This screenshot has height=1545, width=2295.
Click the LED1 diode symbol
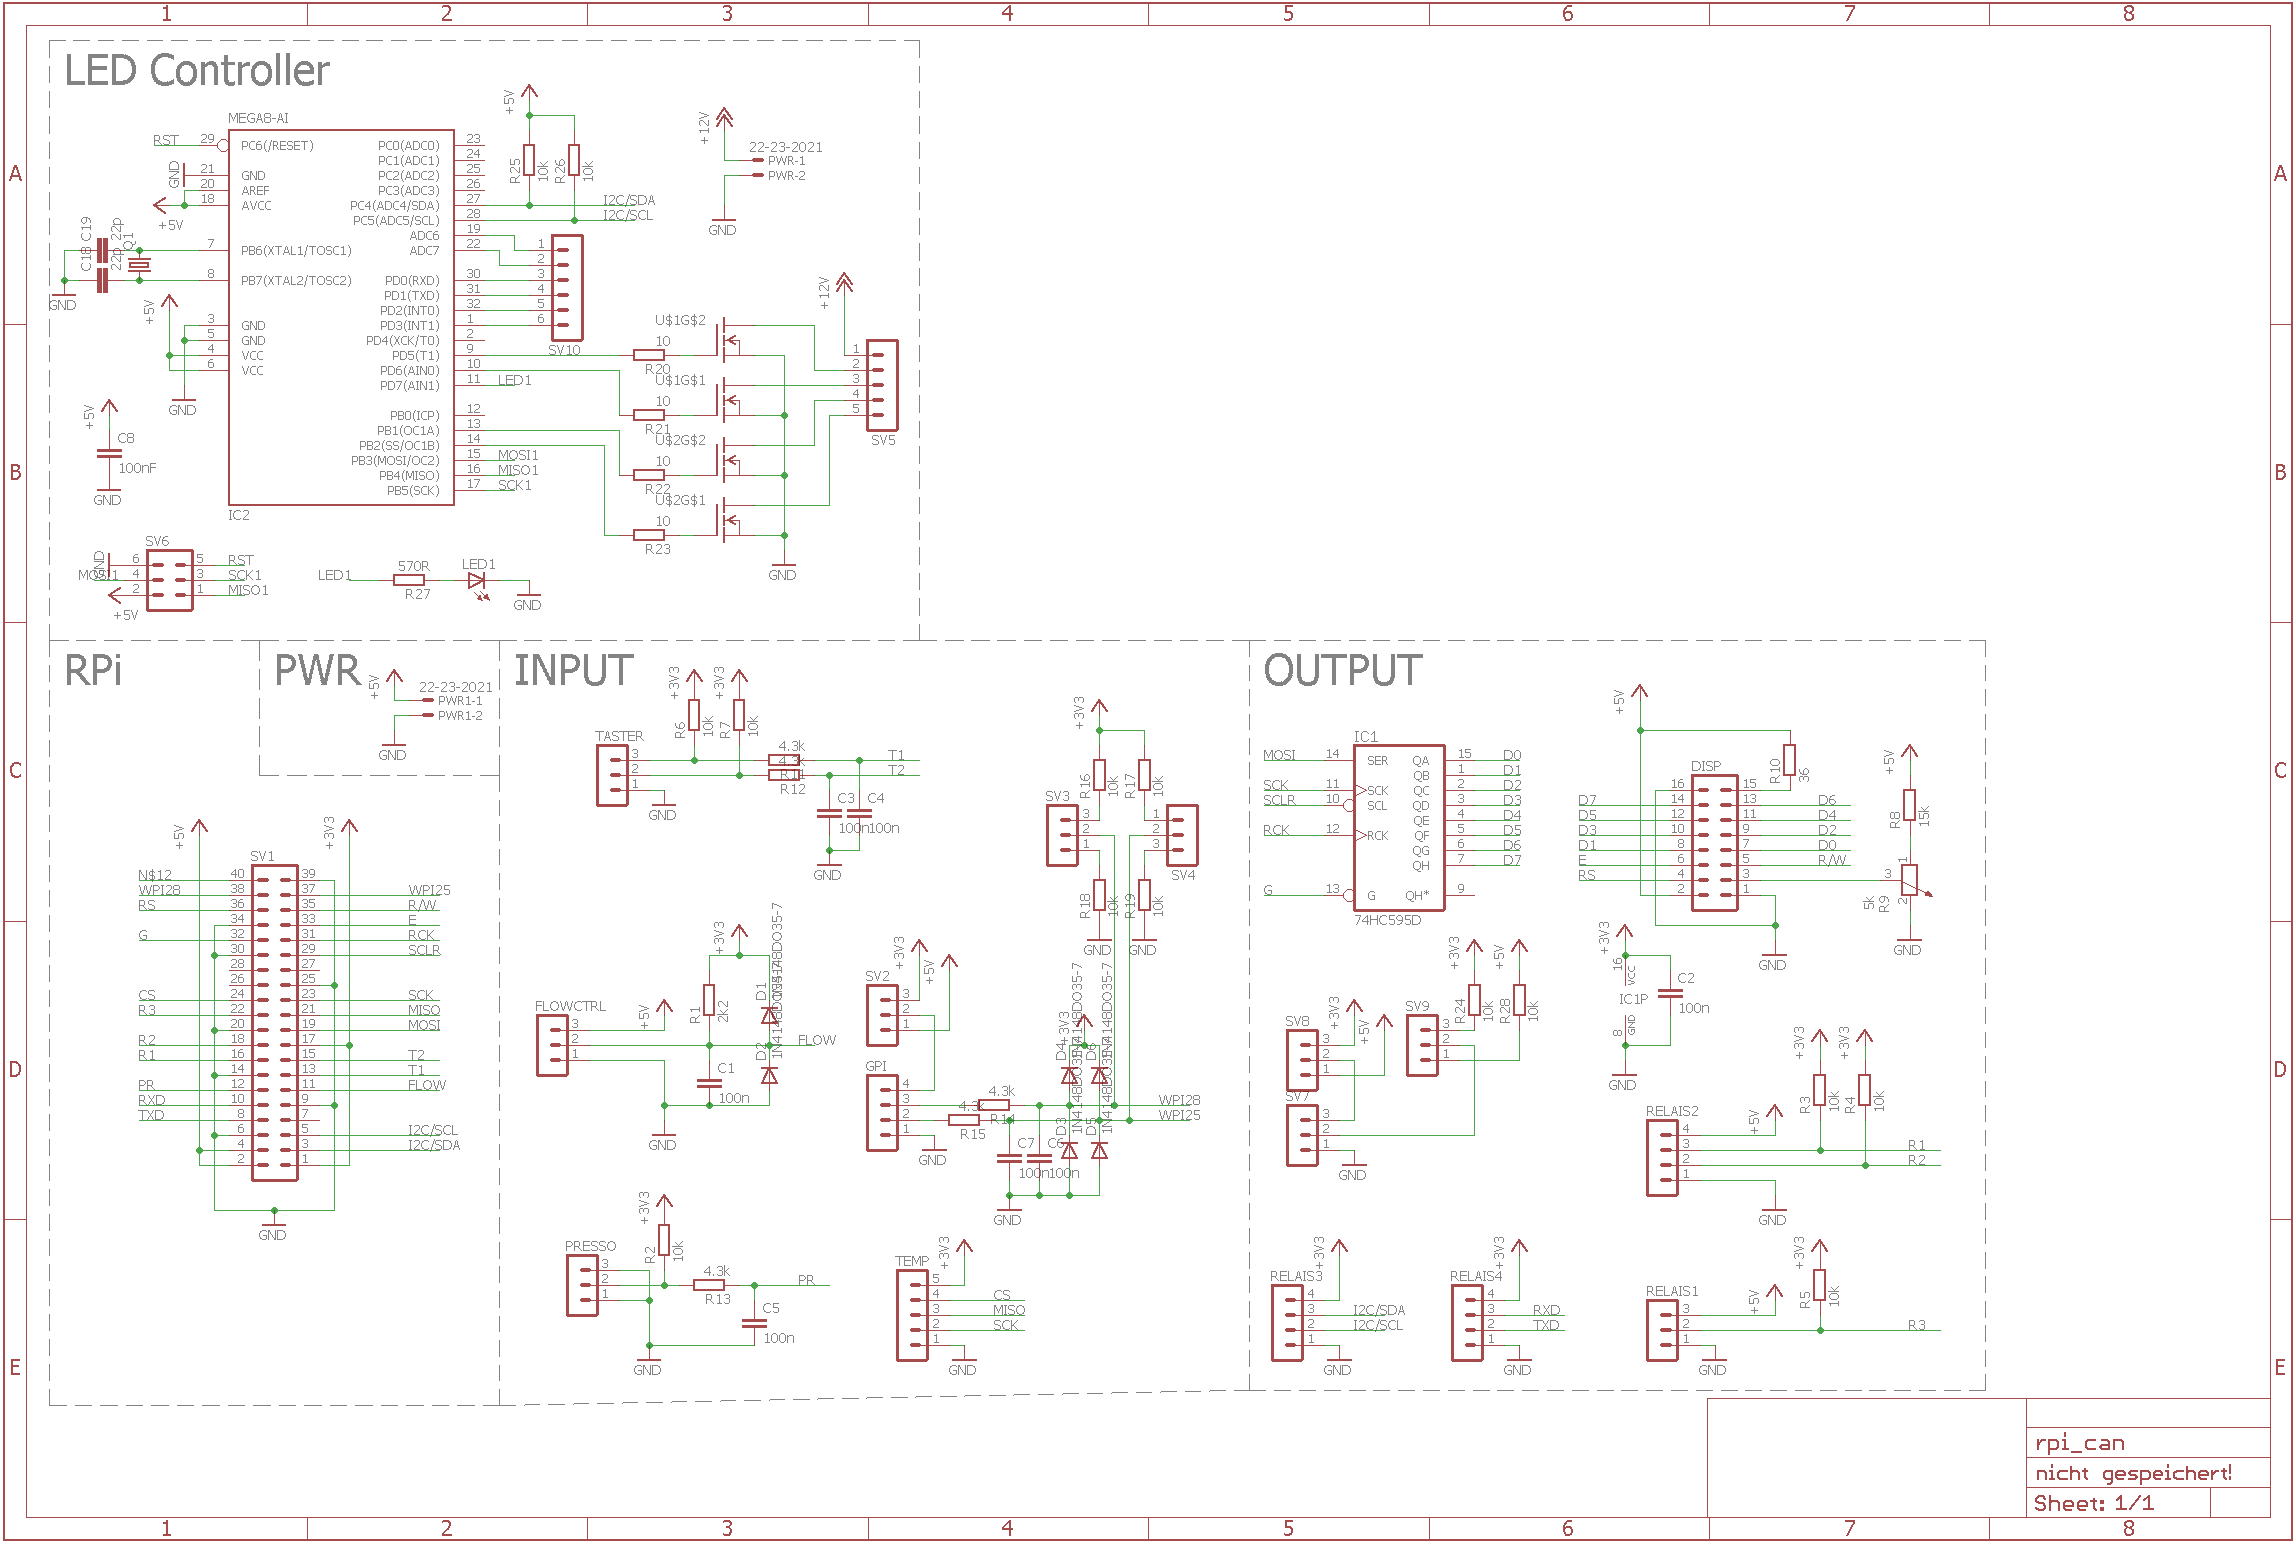click(x=477, y=580)
